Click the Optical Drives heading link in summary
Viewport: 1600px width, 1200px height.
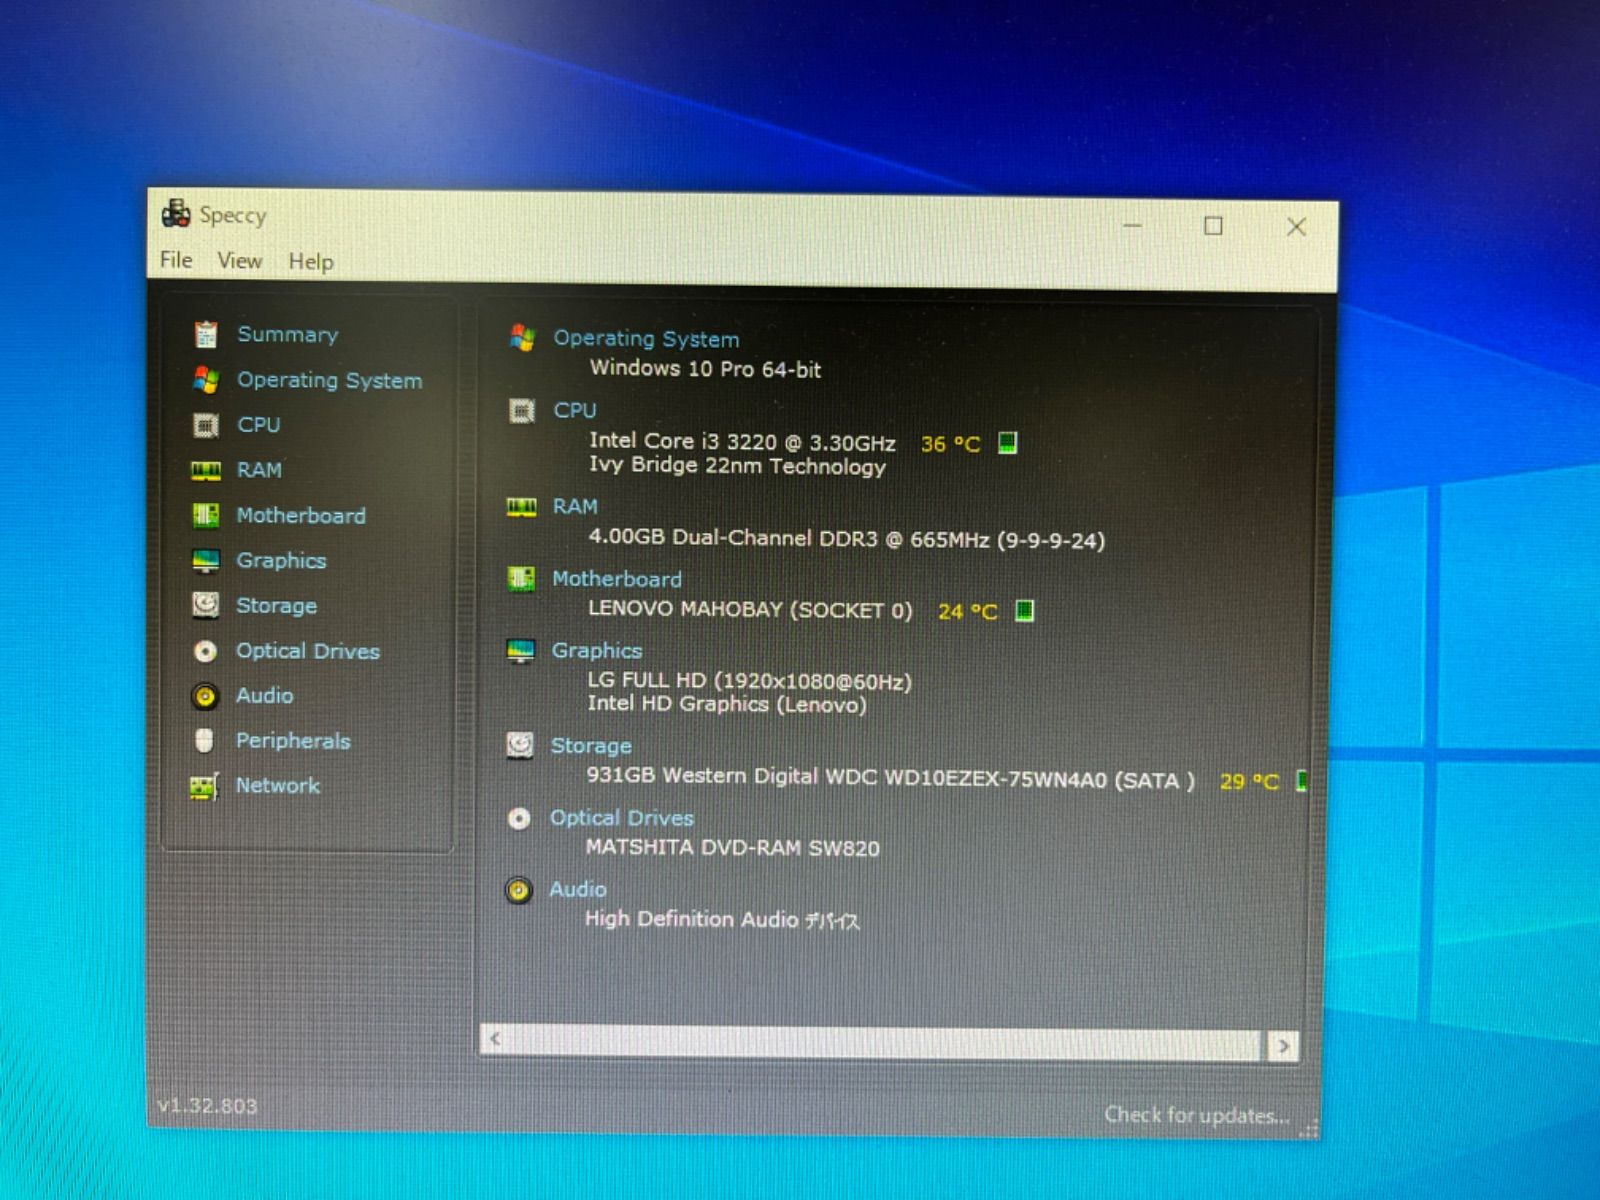click(x=622, y=817)
